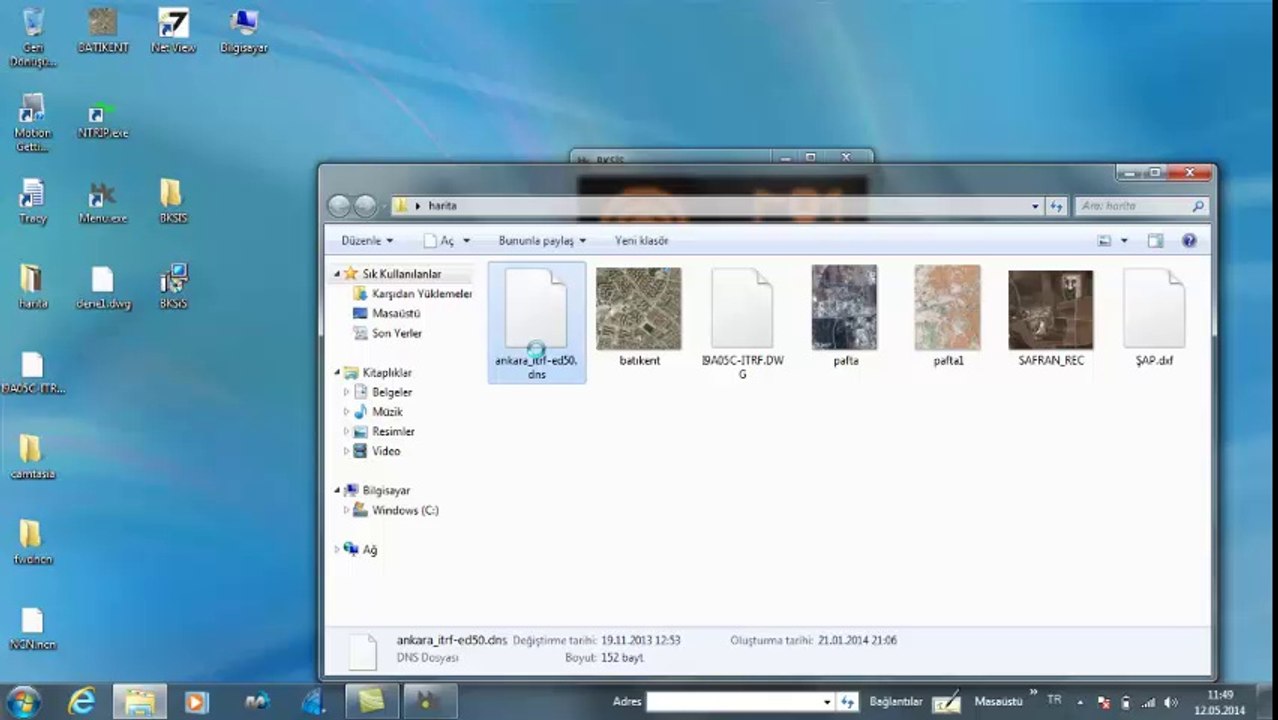Open the Düzenle dropdown menu
Screen dimensions: 1278x720
point(366,241)
